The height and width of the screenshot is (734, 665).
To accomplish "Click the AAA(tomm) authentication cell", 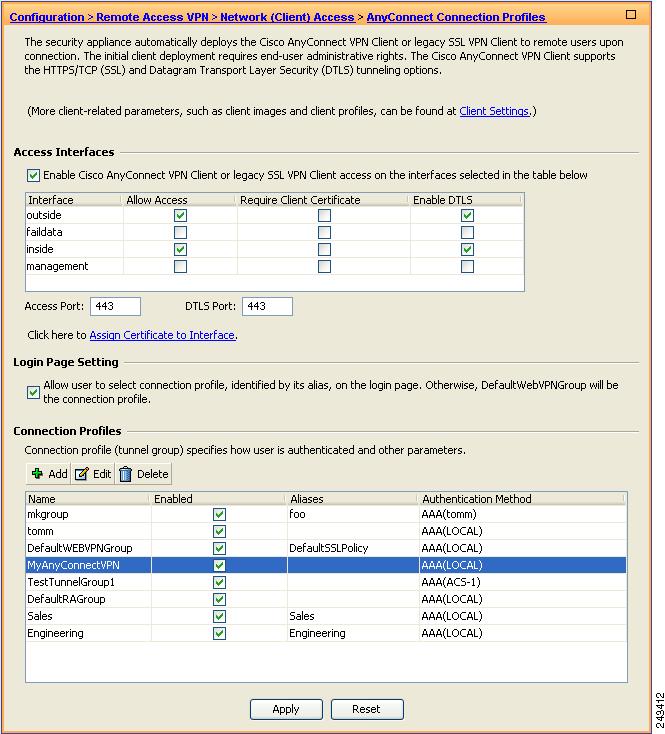I will [523, 514].
